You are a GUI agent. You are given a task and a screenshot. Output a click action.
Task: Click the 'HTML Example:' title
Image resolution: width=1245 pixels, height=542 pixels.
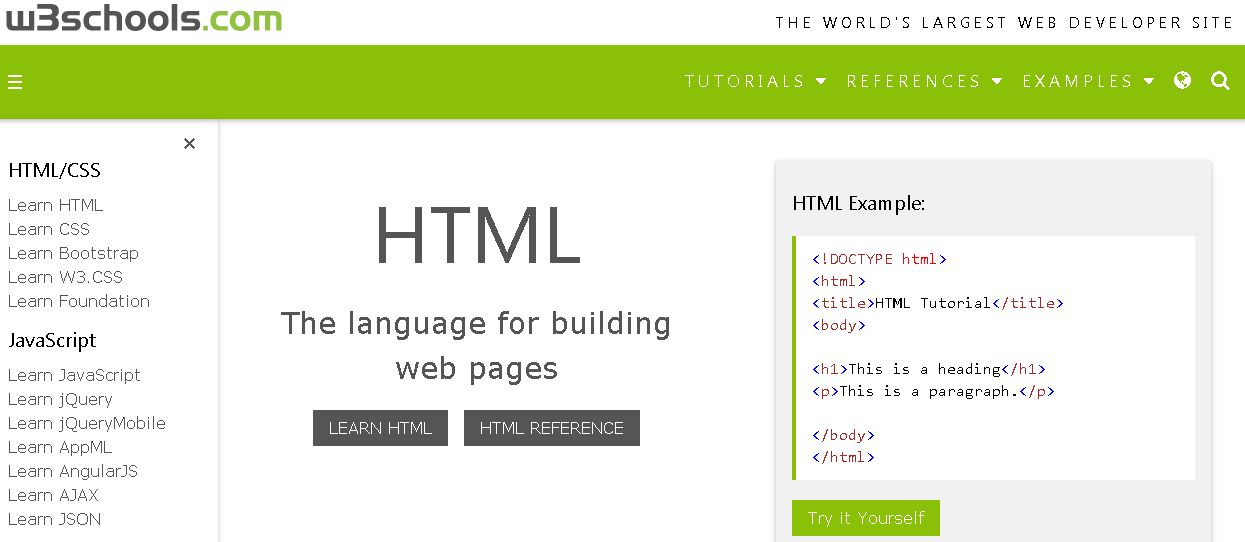(x=859, y=203)
